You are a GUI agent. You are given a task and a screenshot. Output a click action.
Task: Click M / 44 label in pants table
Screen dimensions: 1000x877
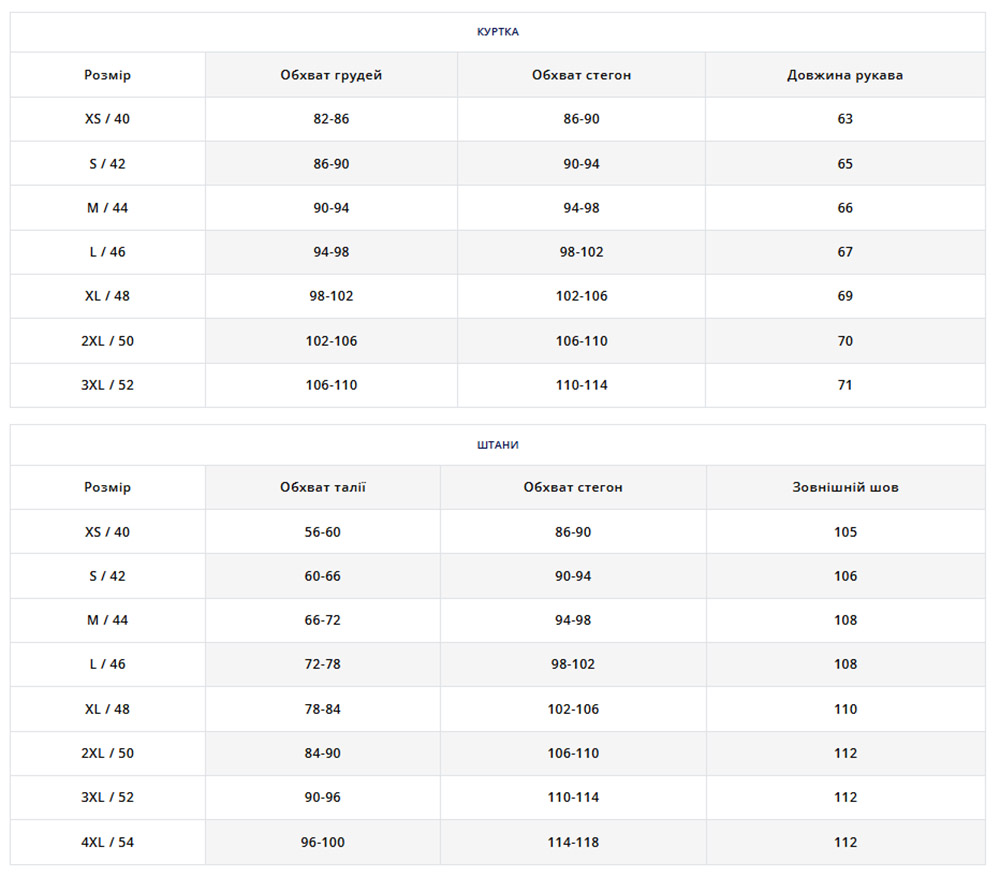(107, 620)
